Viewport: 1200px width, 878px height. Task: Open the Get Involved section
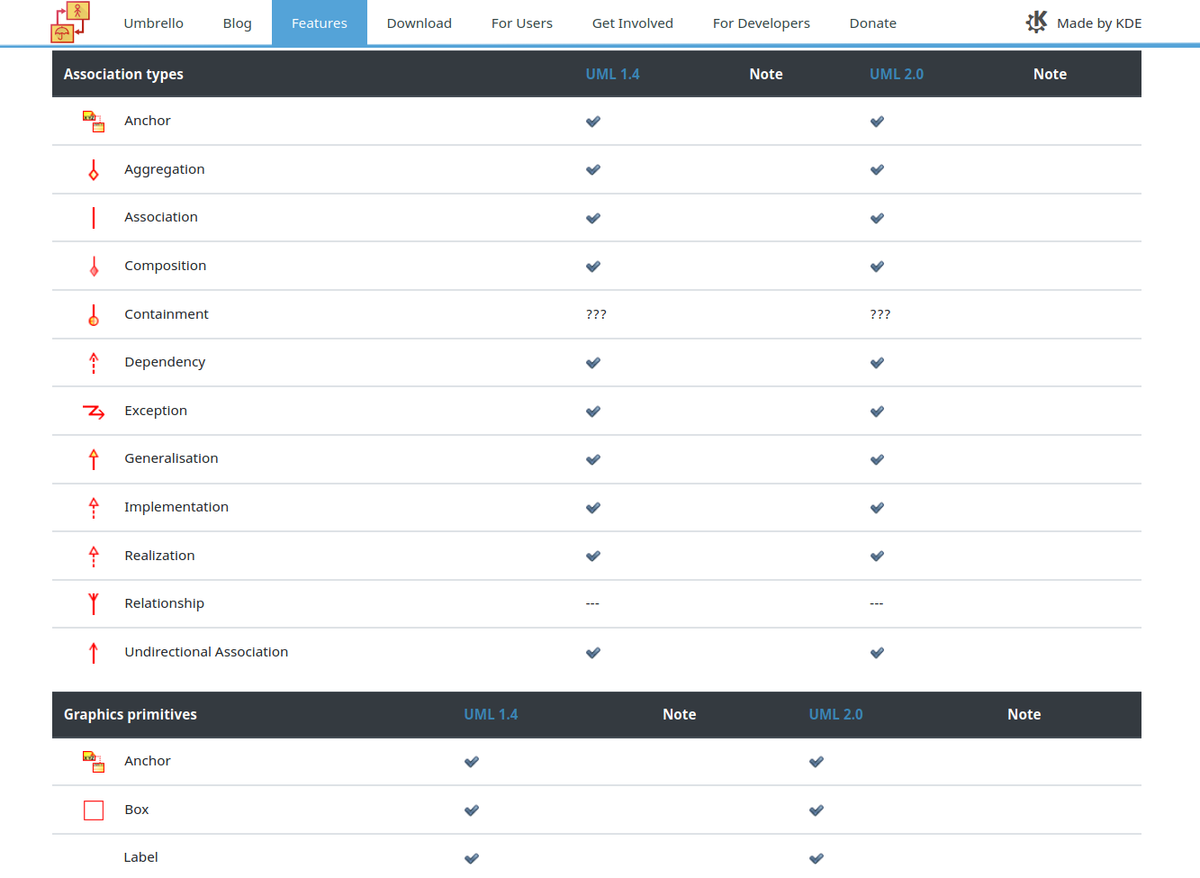pos(632,23)
